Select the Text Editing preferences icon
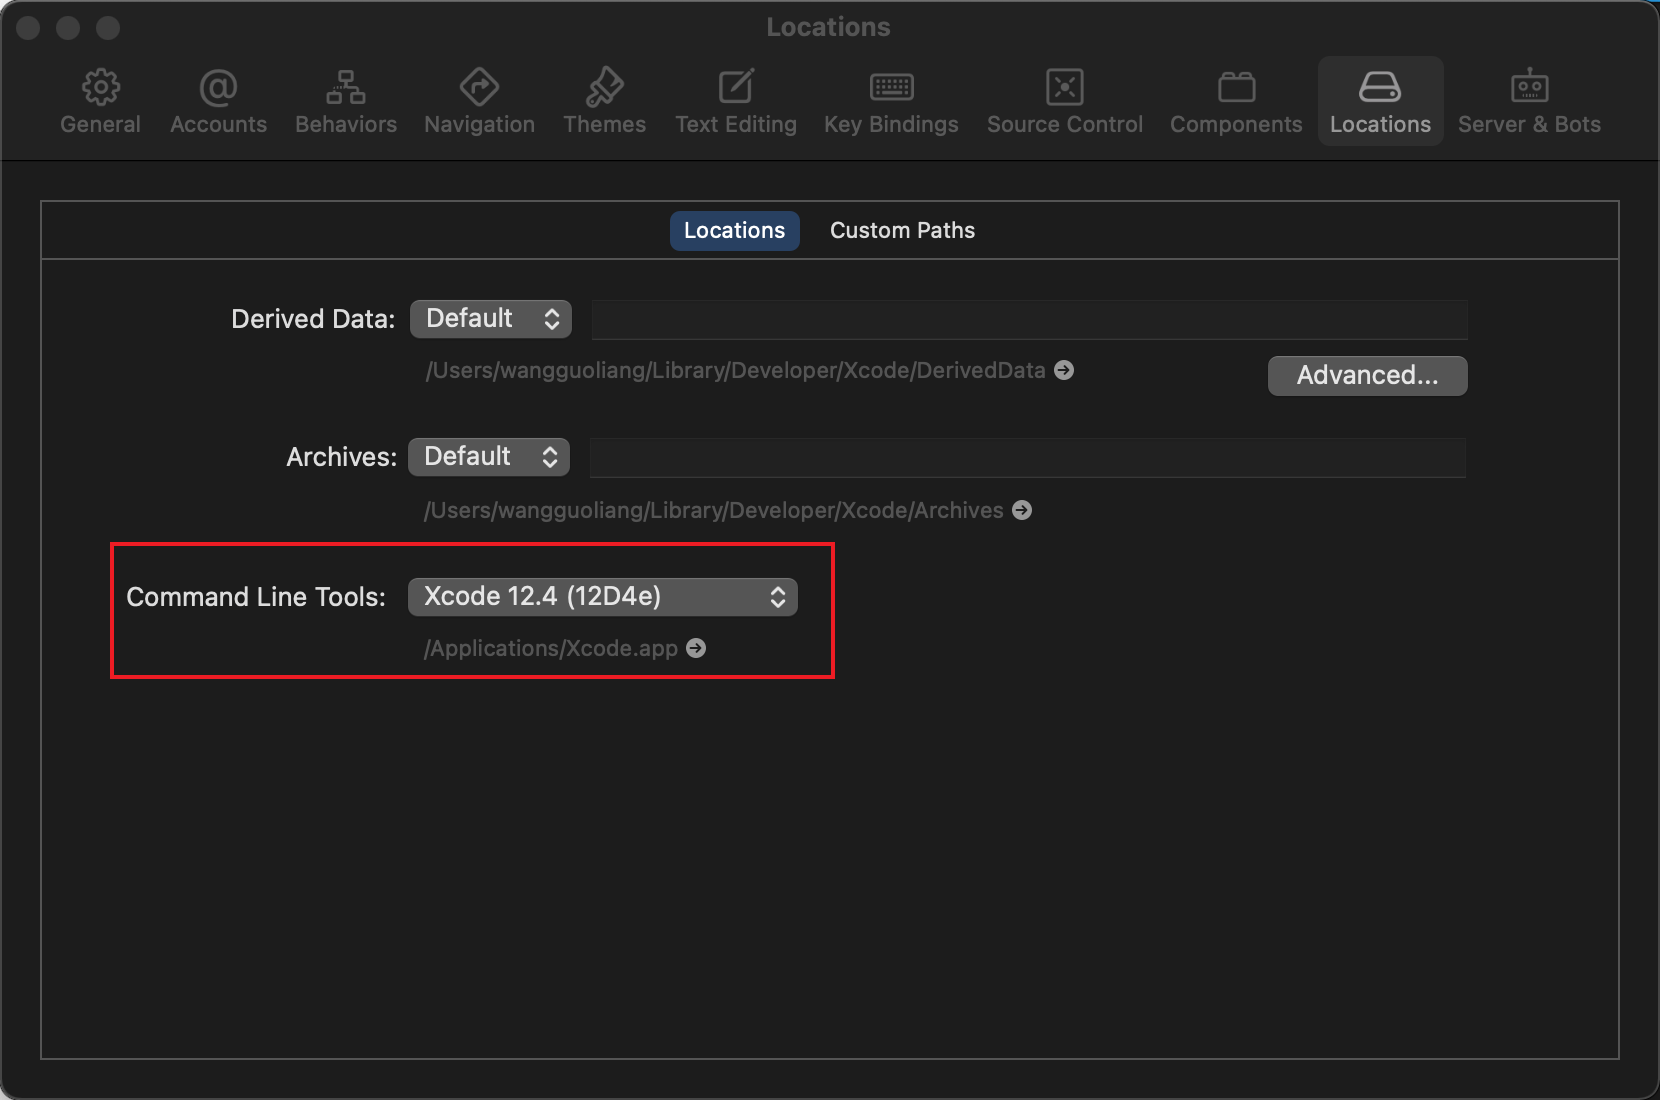Image resolution: width=1660 pixels, height=1100 pixels. [736, 100]
